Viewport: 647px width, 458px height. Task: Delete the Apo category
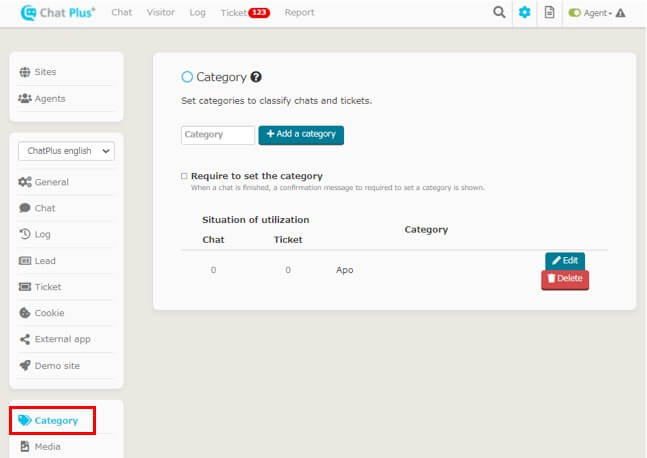[x=564, y=279]
